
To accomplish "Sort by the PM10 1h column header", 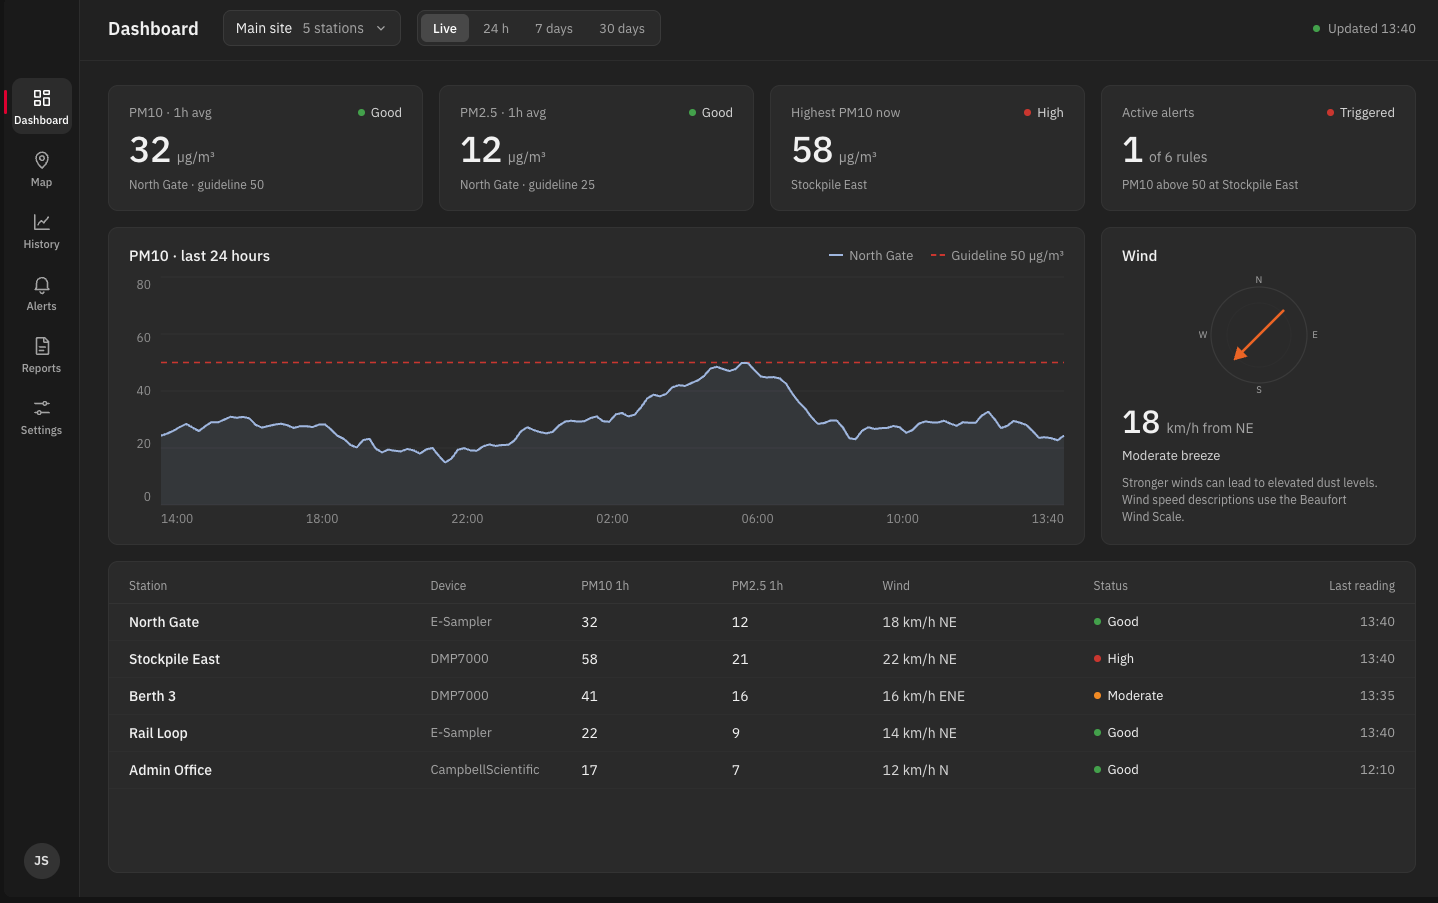I will [x=605, y=586].
